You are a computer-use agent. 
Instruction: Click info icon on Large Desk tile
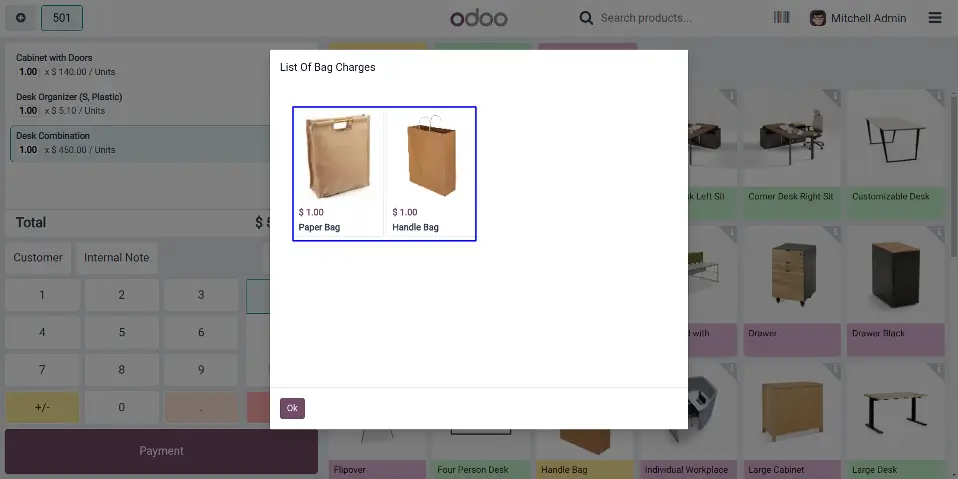(939, 370)
